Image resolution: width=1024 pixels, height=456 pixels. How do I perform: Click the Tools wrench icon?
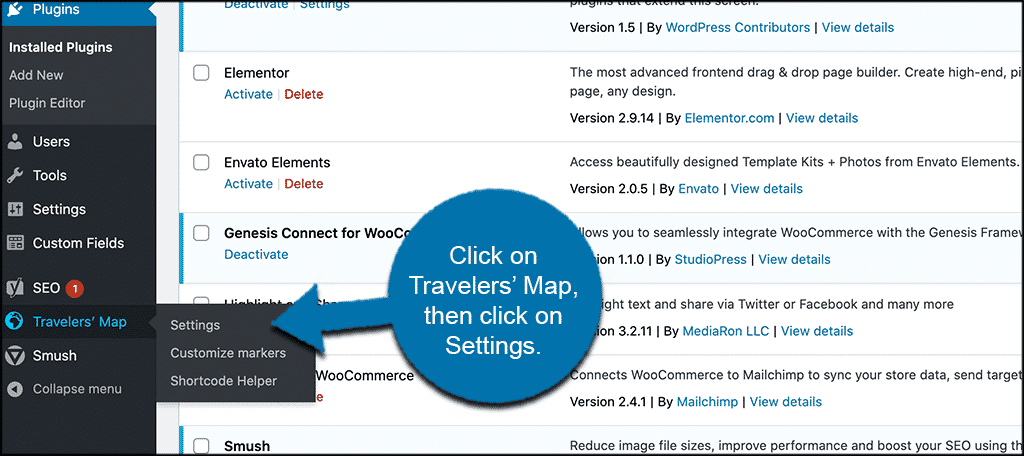tap(15, 176)
